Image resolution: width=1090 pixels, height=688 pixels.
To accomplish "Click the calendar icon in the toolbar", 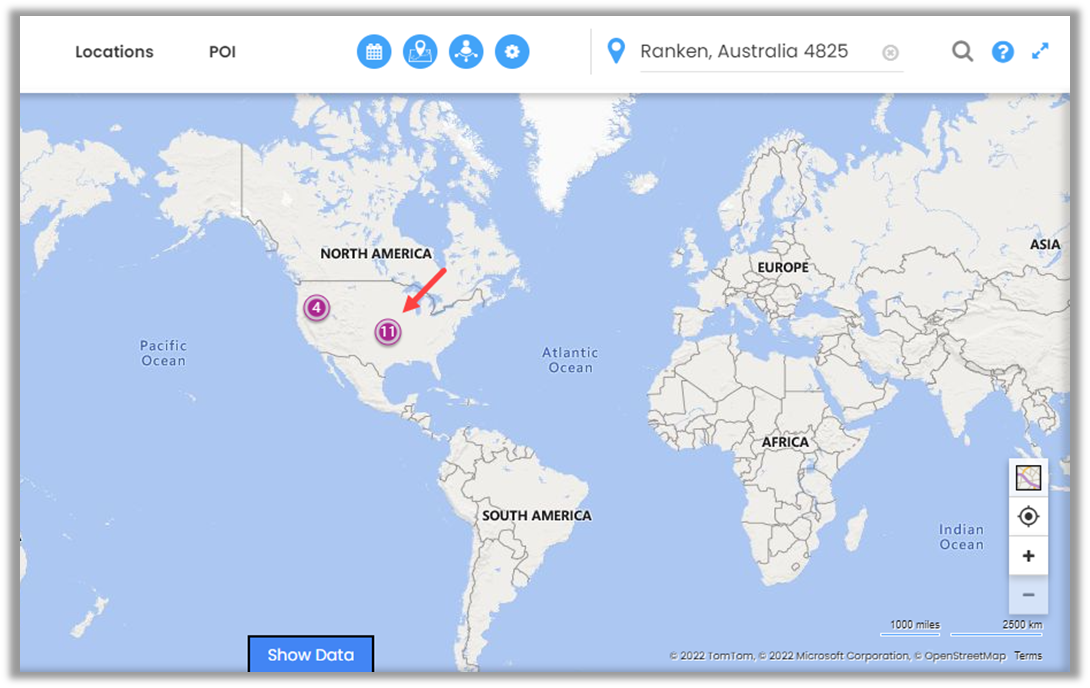I will coord(374,52).
